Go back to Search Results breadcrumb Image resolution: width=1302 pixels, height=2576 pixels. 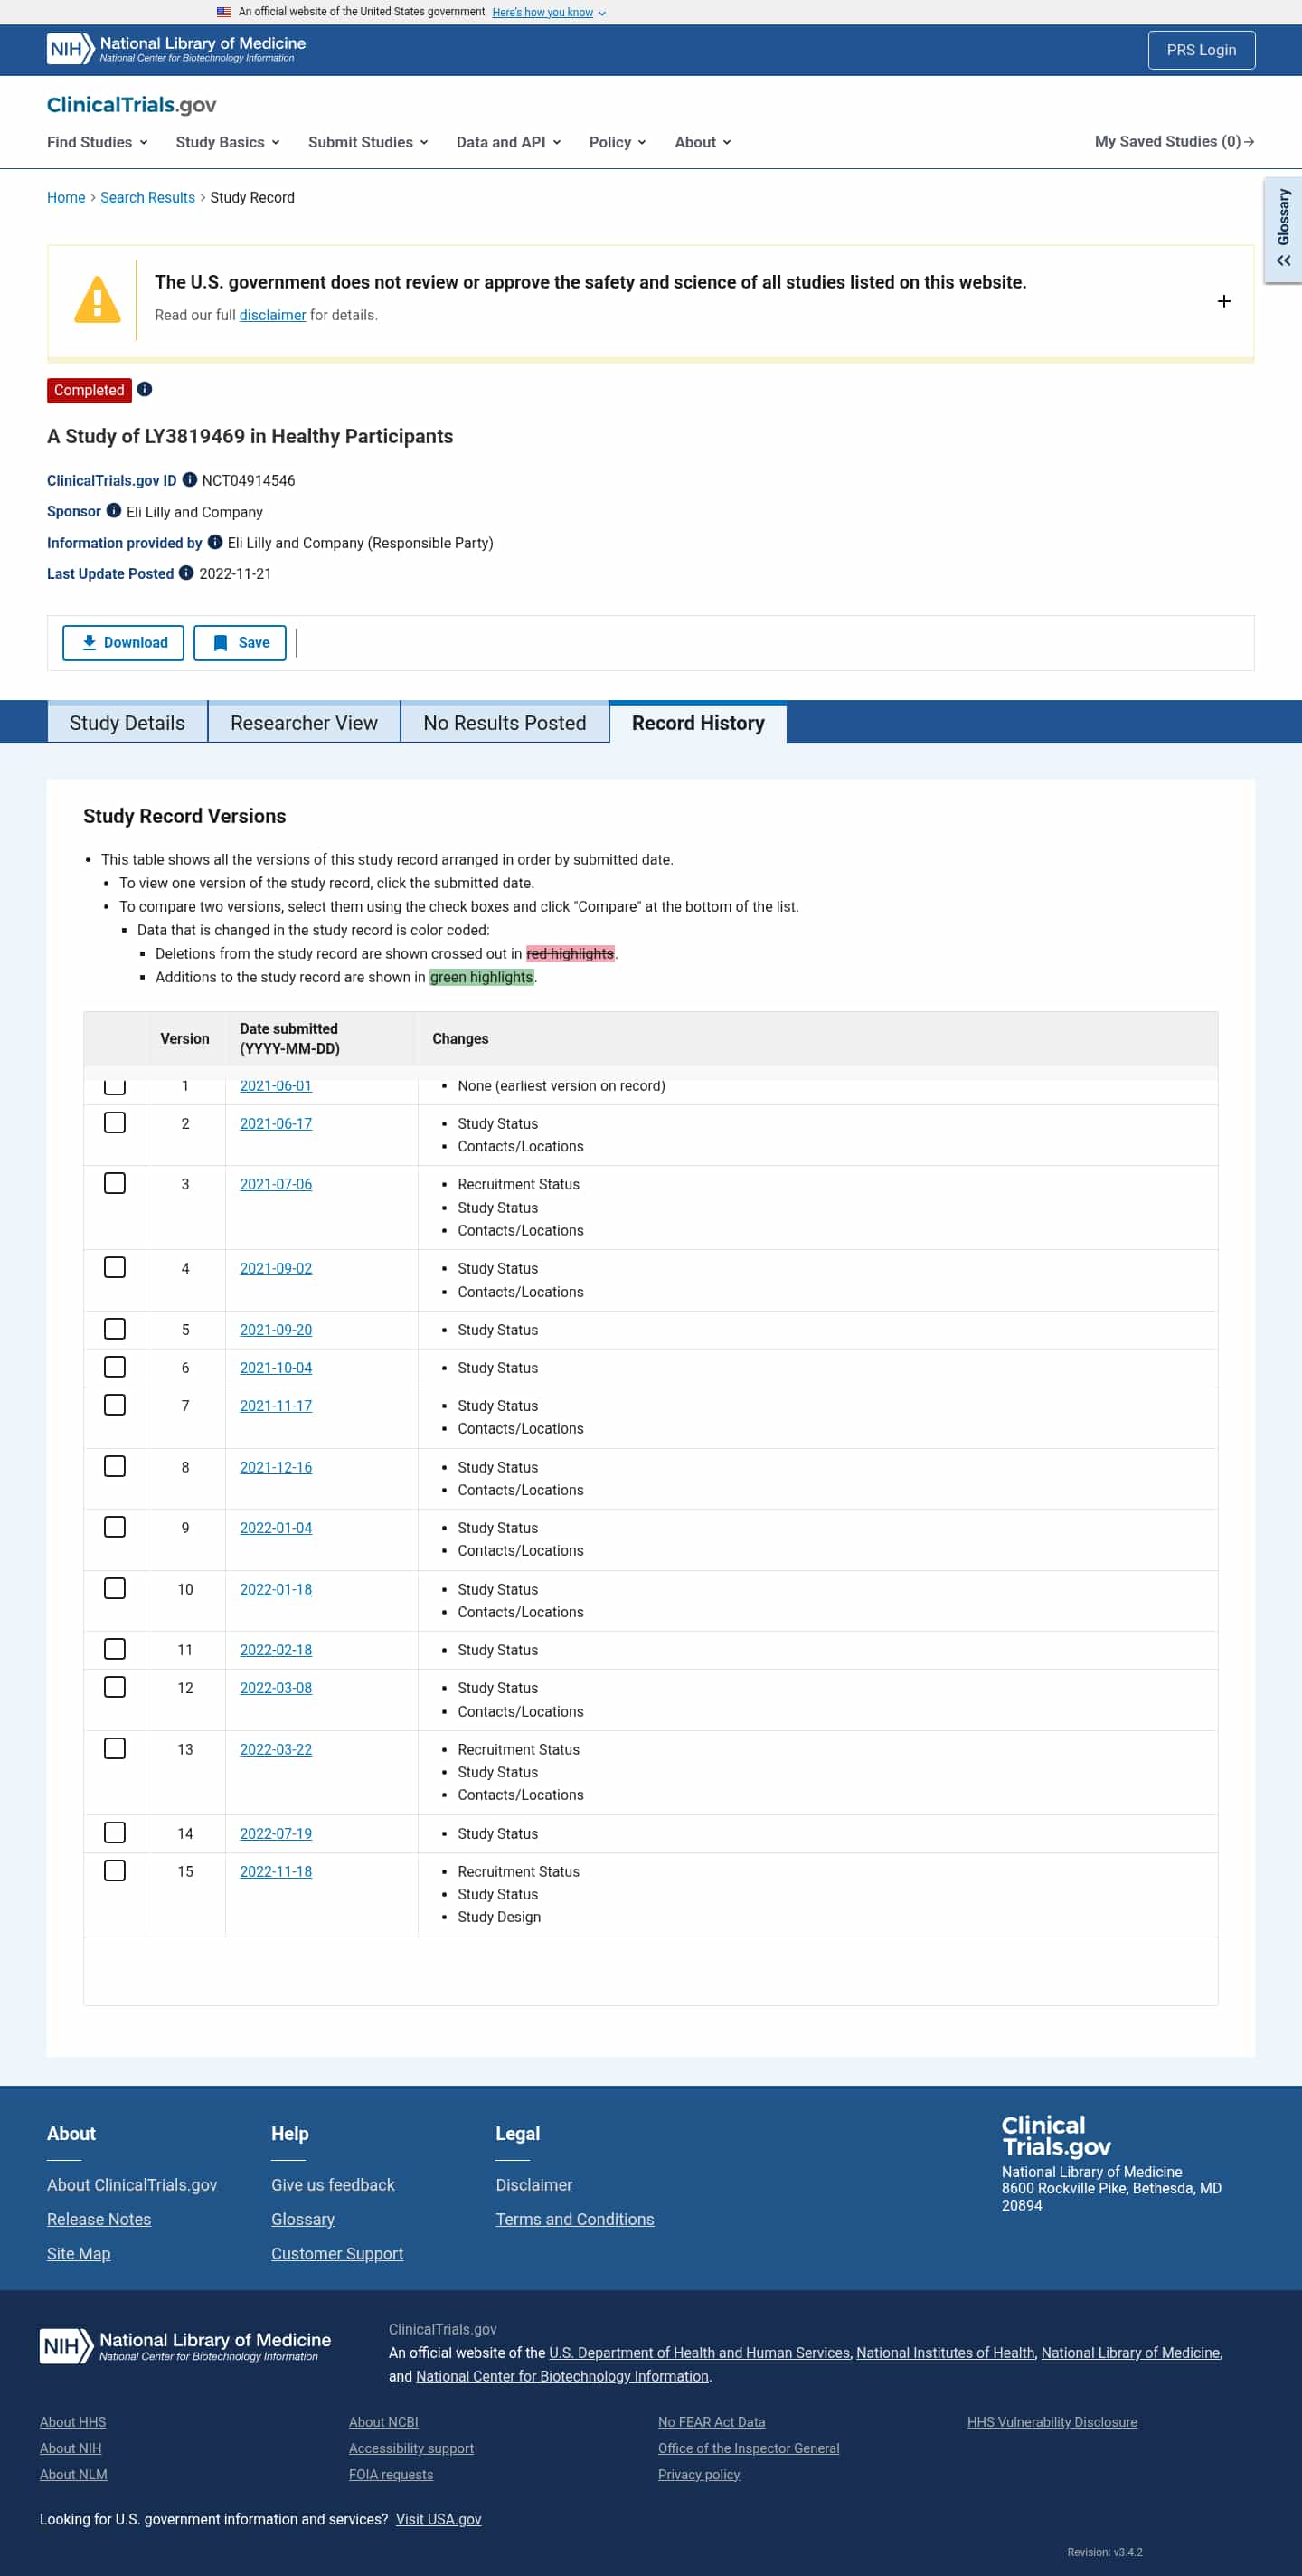pos(147,197)
